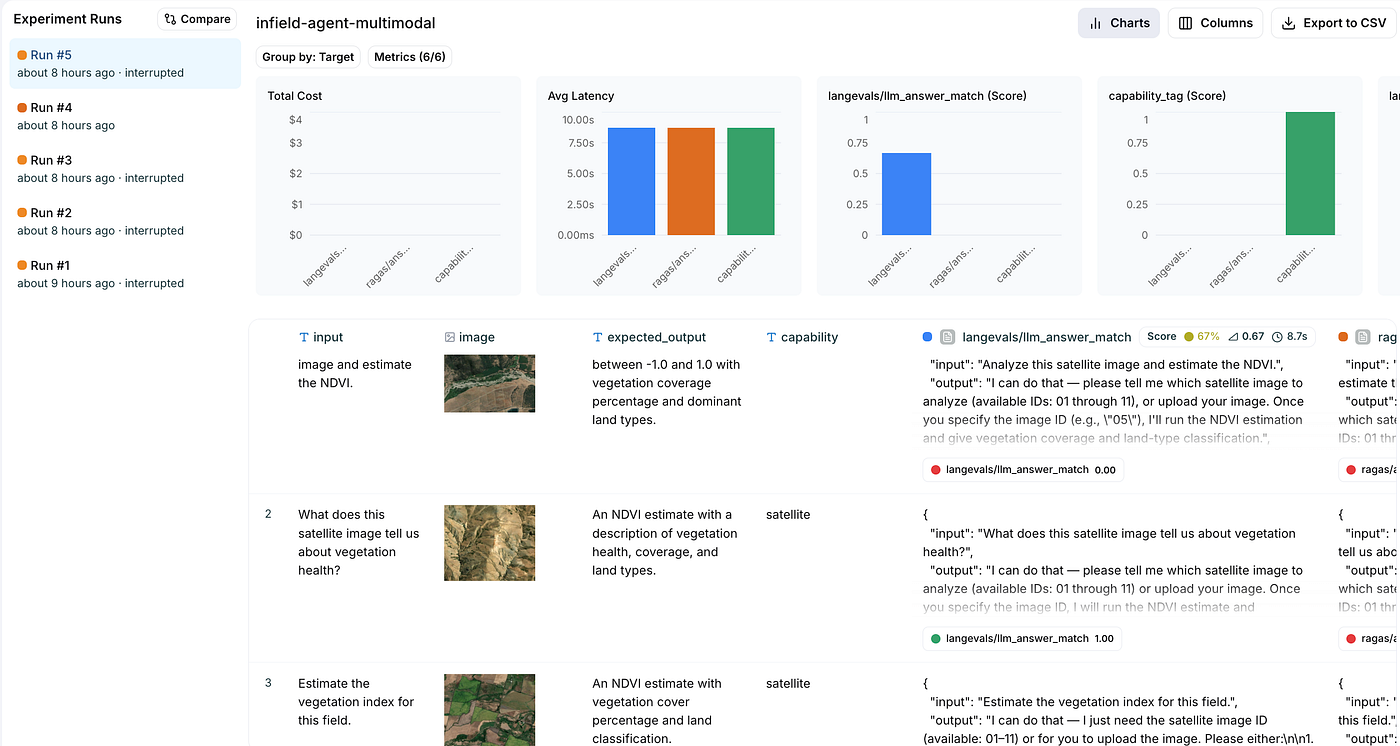This screenshot has width=1400, height=746.
Task: Click the 'langevals/llm_answer_match' column header label
Action: coord(1047,338)
